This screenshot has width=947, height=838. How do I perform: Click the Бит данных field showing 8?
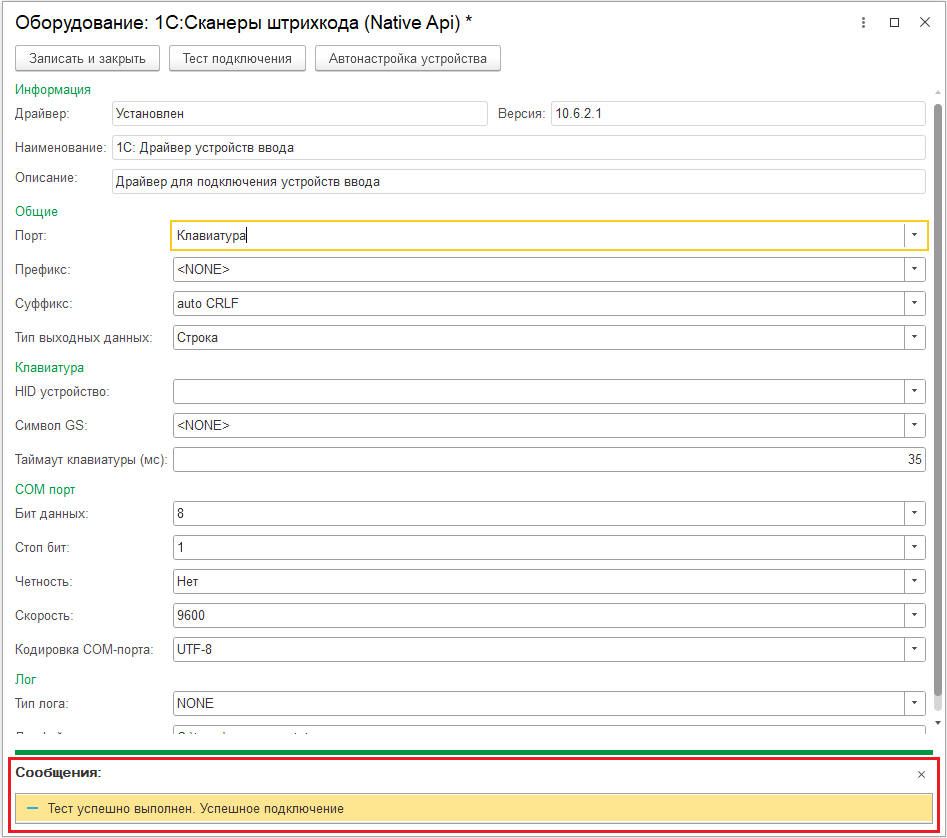539,513
